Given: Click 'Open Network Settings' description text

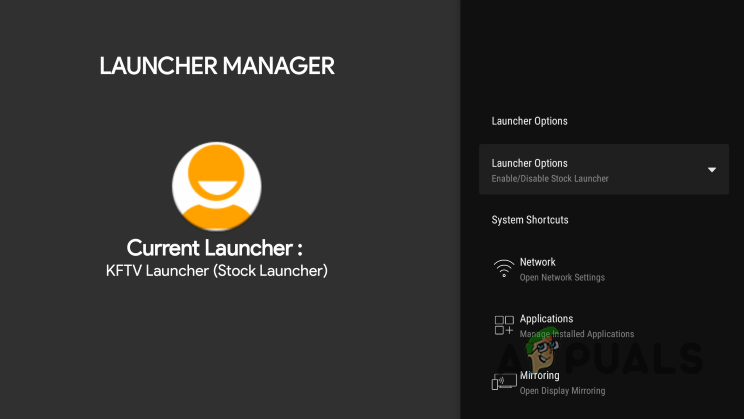Looking at the screenshot, I should pyautogui.click(x=562, y=277).
